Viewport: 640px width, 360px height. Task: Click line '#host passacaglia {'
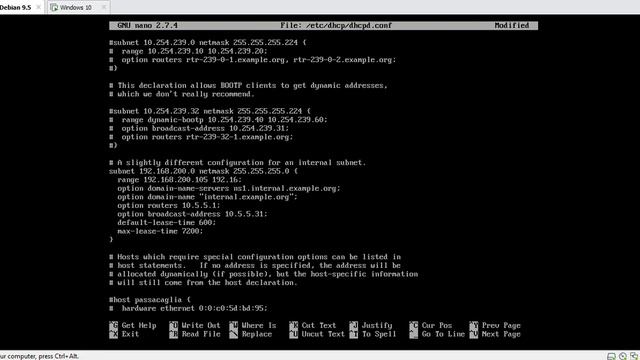point(150,300)
